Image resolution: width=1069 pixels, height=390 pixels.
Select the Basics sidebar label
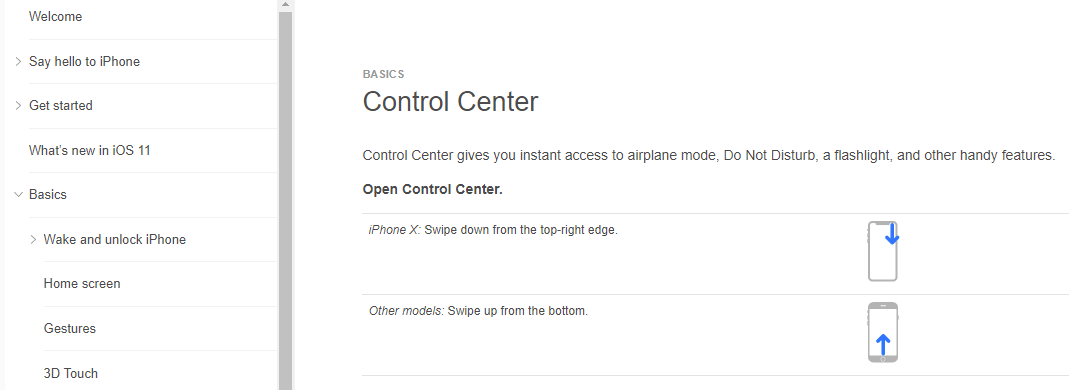48,194
